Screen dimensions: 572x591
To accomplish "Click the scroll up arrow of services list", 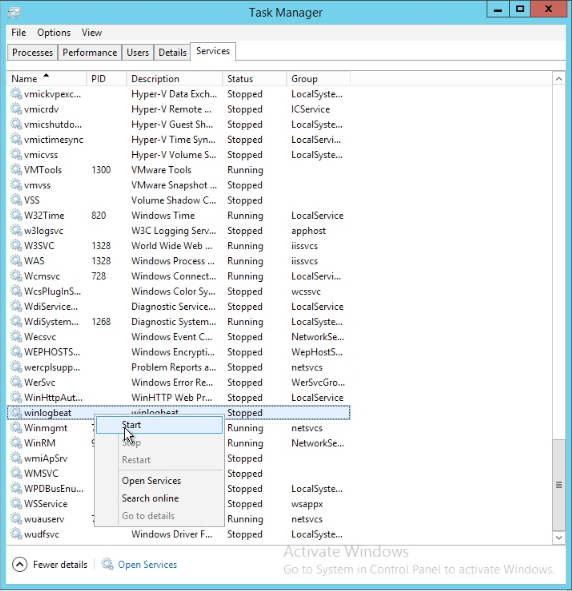I will click(x=559, y=79).
